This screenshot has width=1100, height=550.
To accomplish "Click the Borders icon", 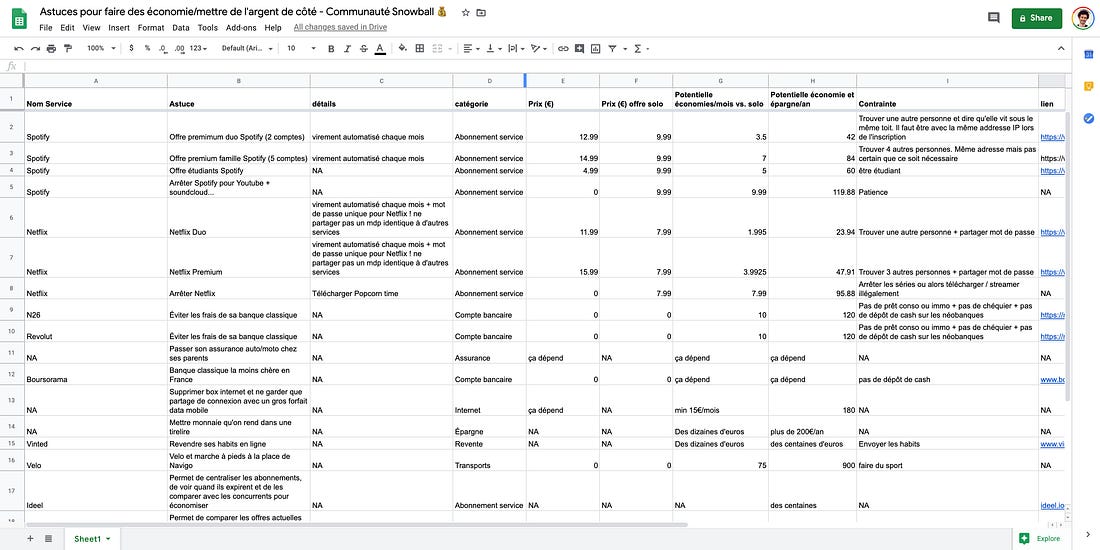I will [420, 48].
